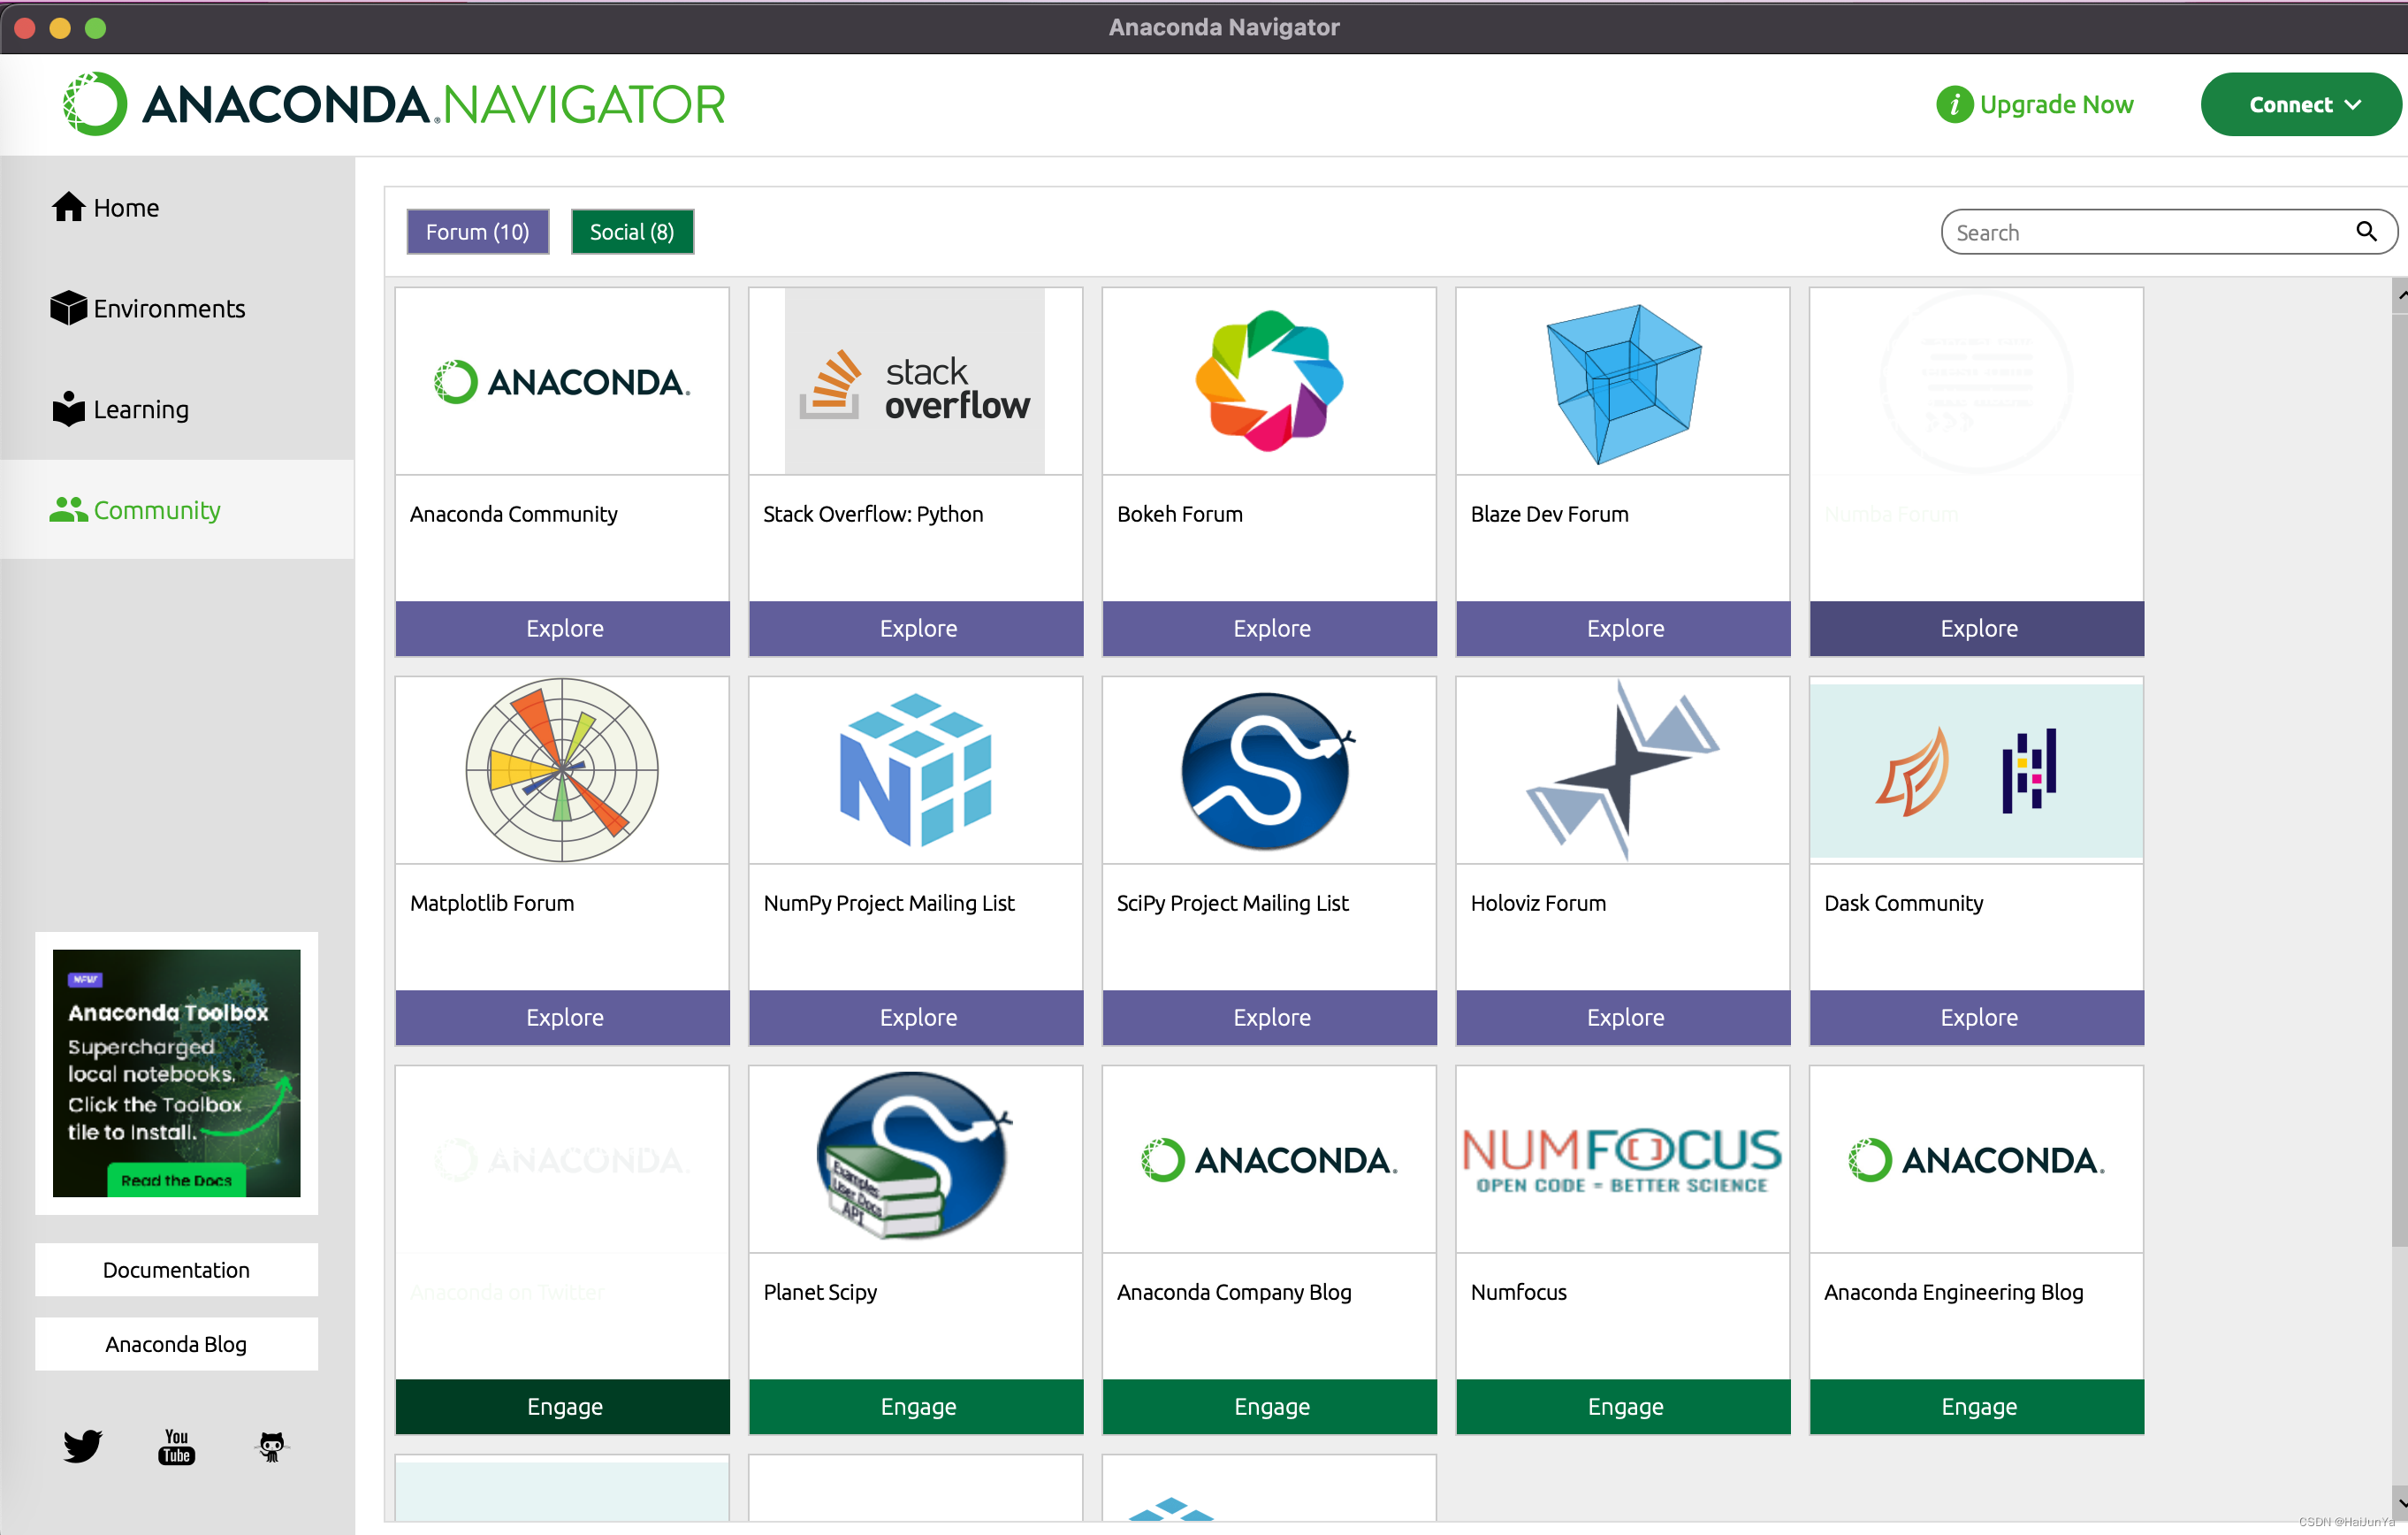Explore the Dask Community
This screenshot has height=1535, width=2408.
point(1977,1017)
